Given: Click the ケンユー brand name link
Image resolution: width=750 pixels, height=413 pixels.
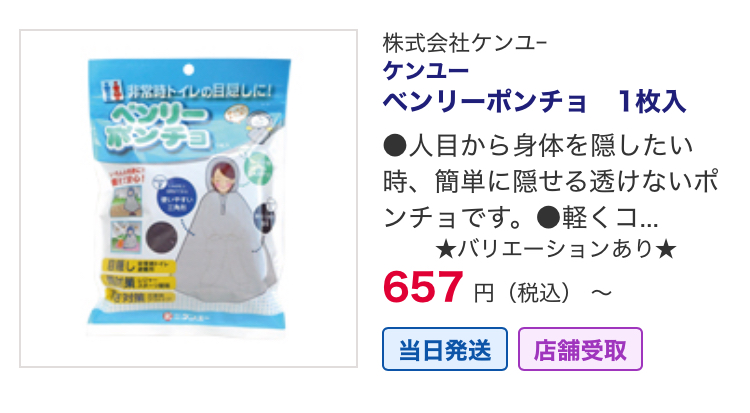Looking at the screenshot, I should [425, 71].
